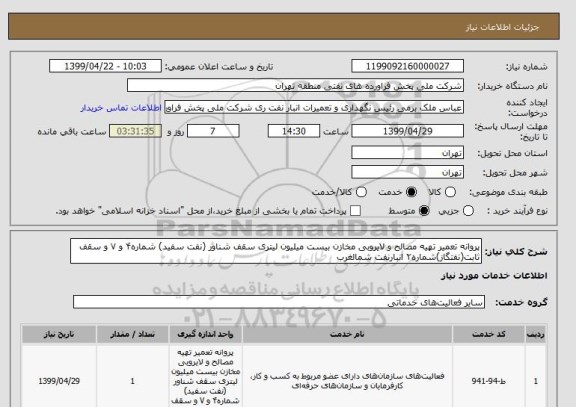Click the deadline date field 1399/04/29
Screen dimensions: 576x407
click(x=407, y=131)
